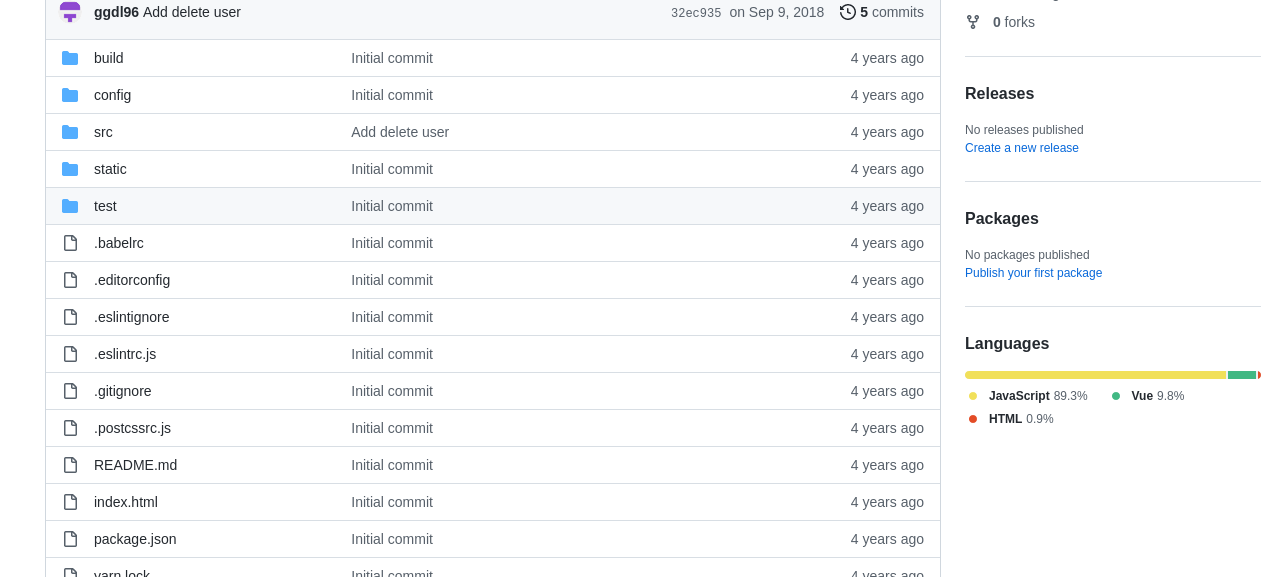Open the build folder
The width and height of the screenshot is (1285, 577).
coord(109,58)
